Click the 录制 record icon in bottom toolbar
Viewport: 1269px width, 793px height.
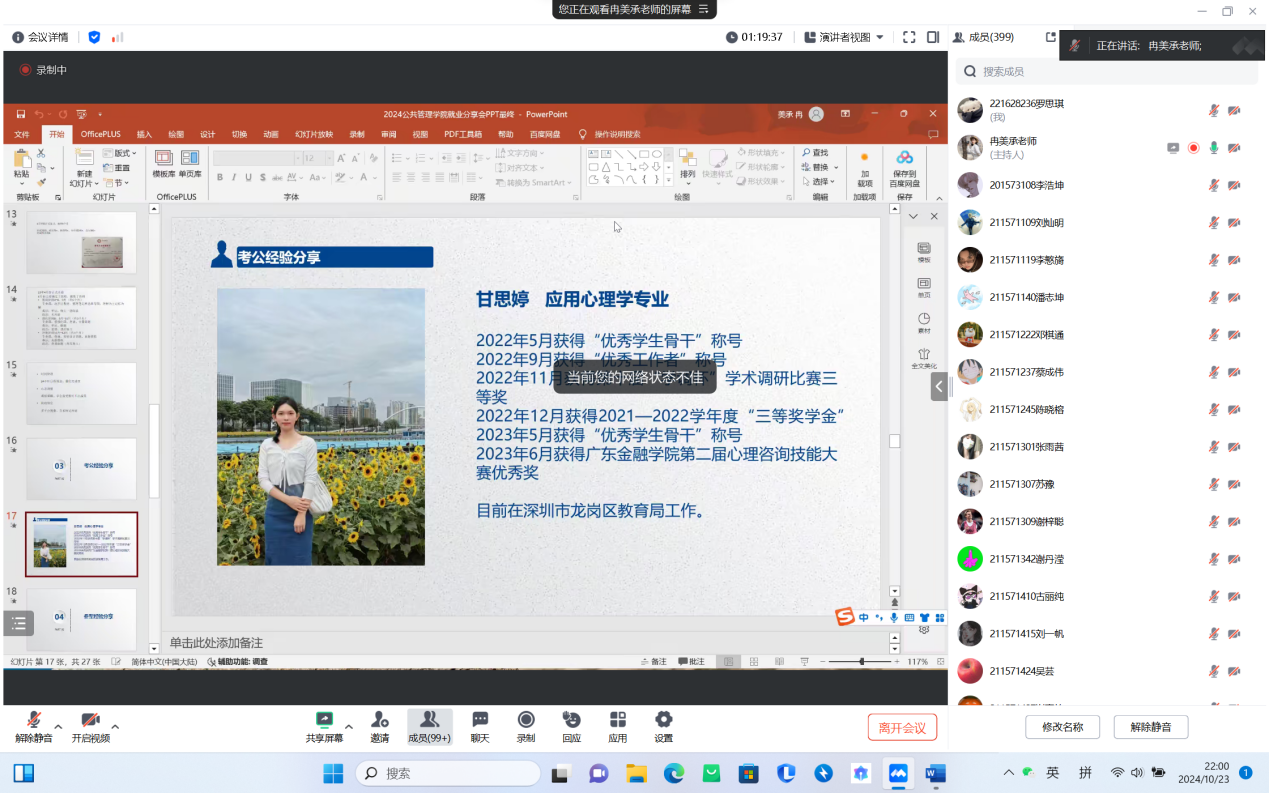pyautogui.click(x=526, y=726)
